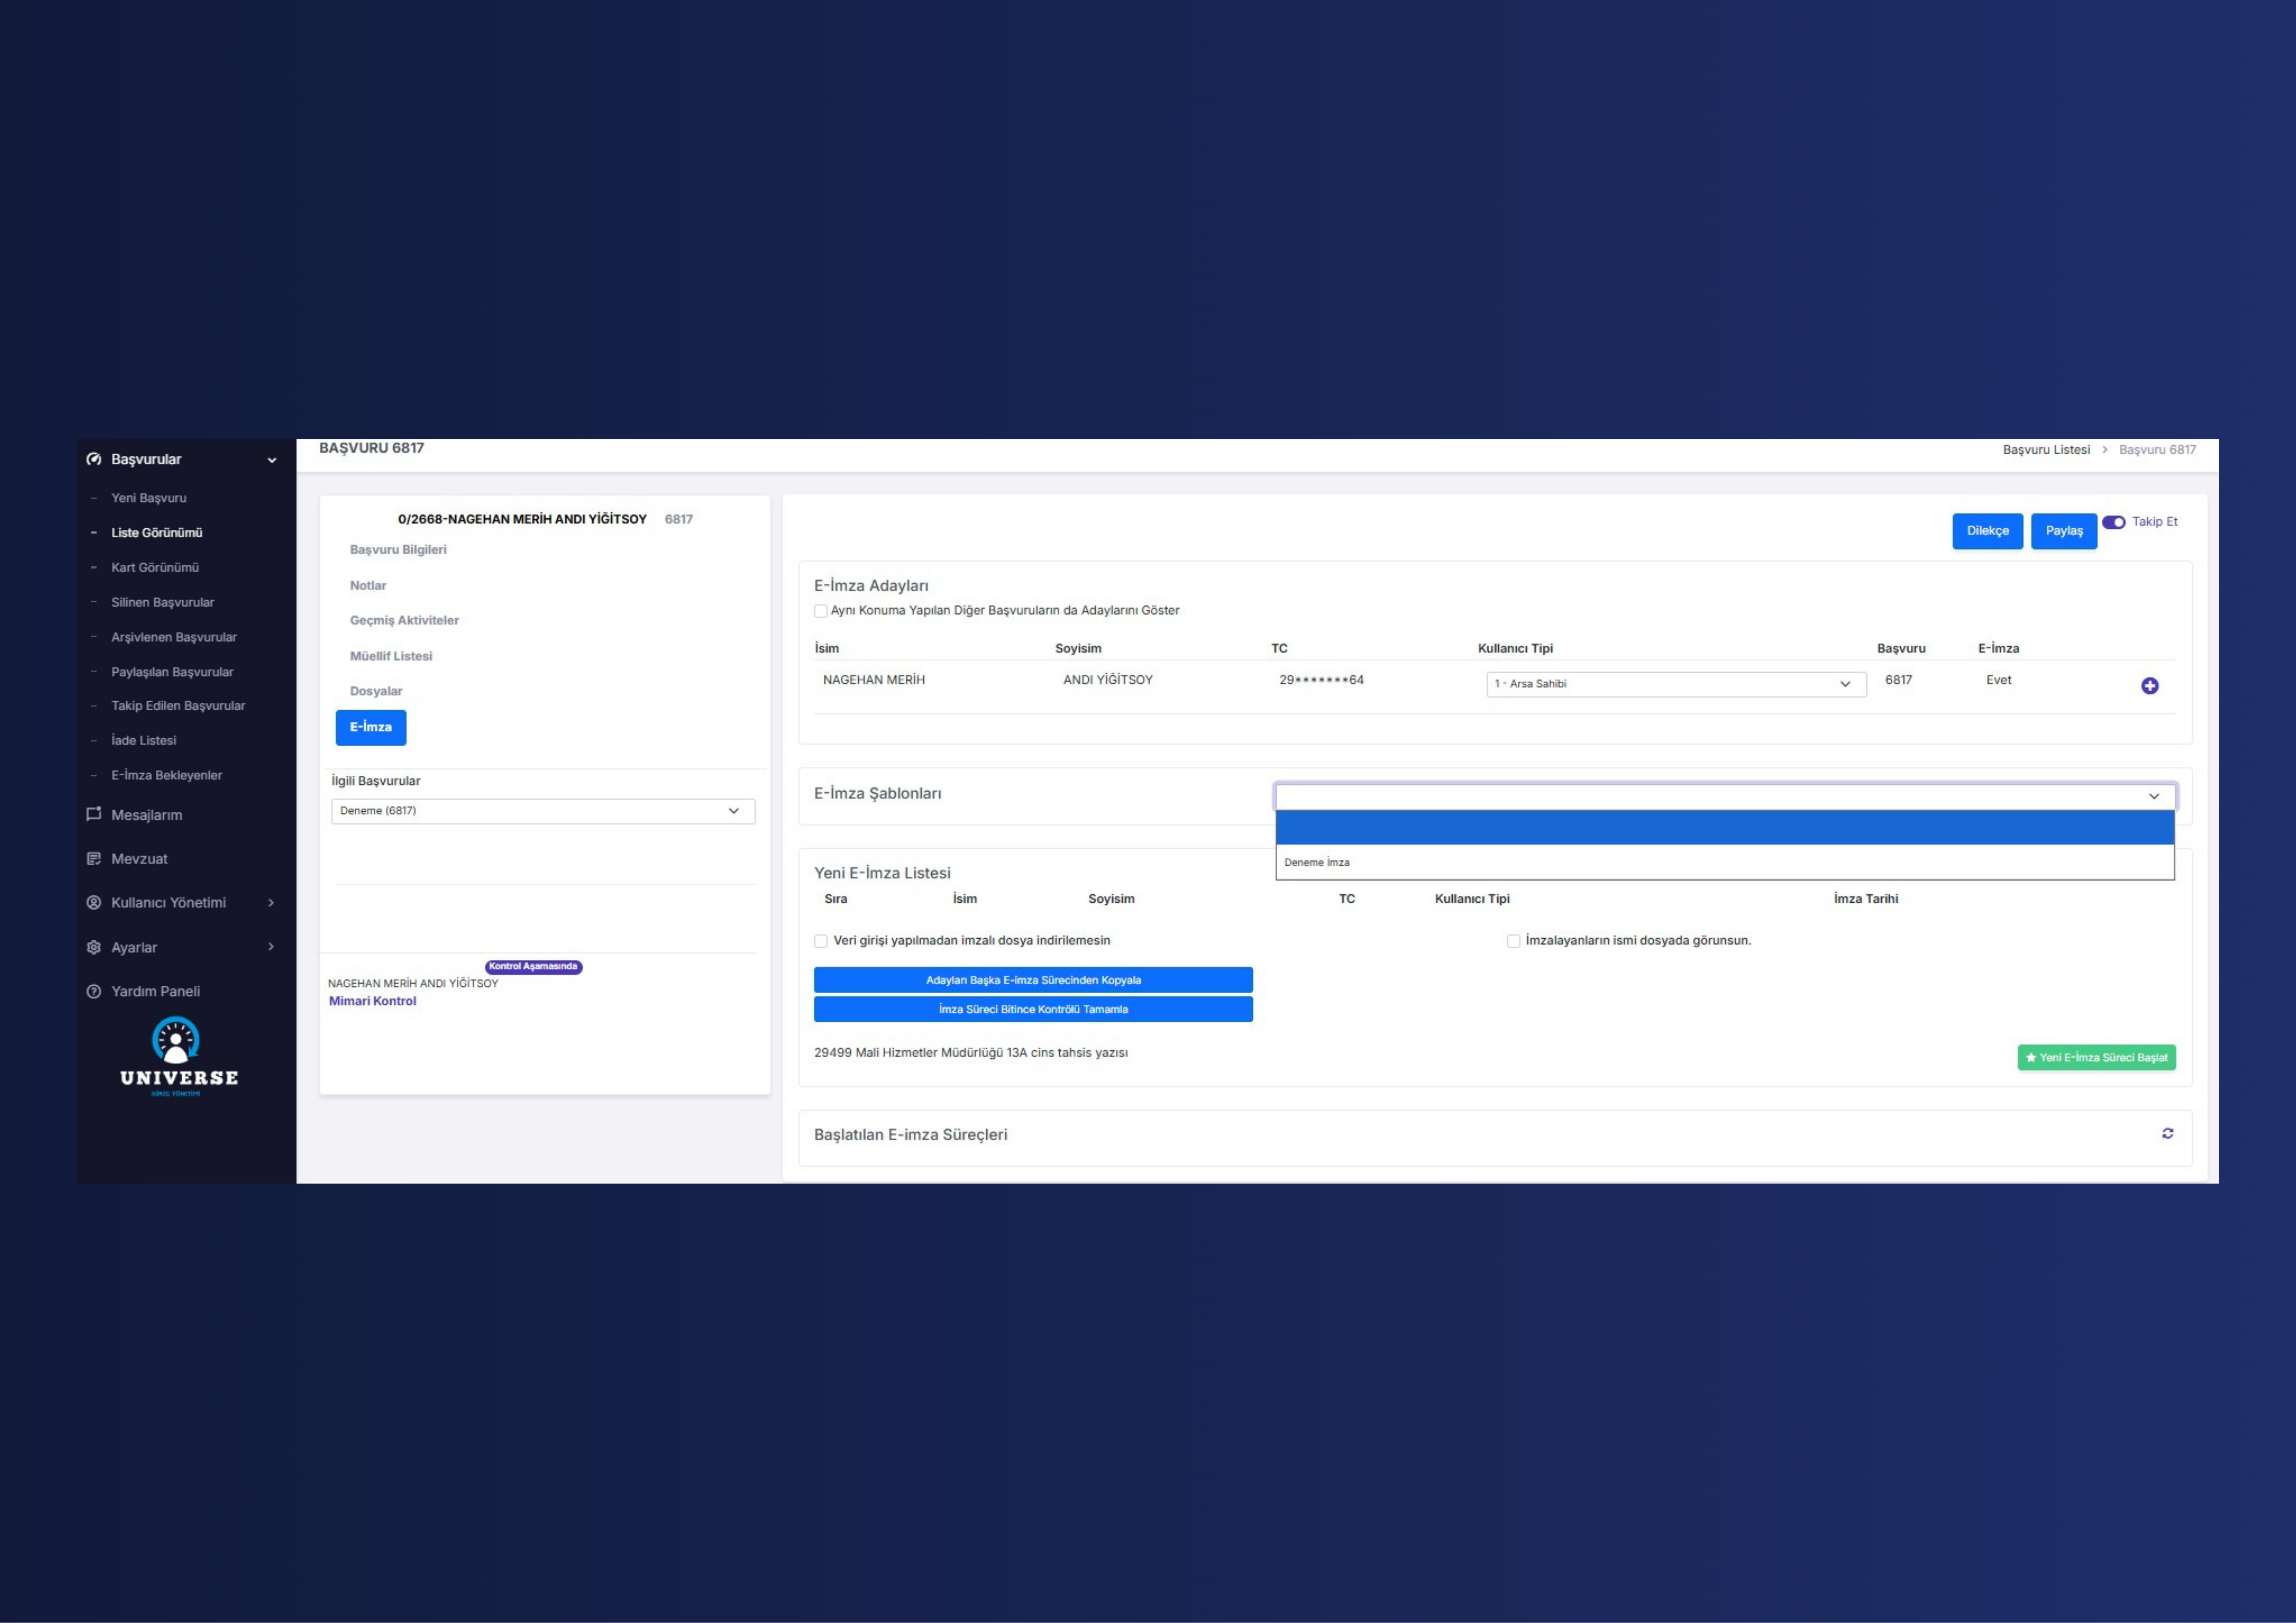This screenshot has height=1623, width=2296.
Task: Enable 'Veri girişi yapılmadan imzalı dosya indirilemesin'
Action: click(821, 941)
